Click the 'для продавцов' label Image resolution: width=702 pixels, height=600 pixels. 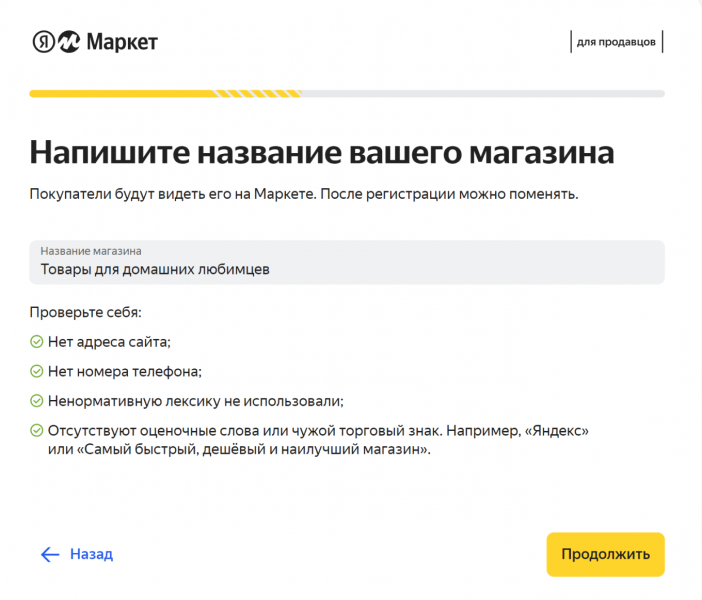[616, 42]
